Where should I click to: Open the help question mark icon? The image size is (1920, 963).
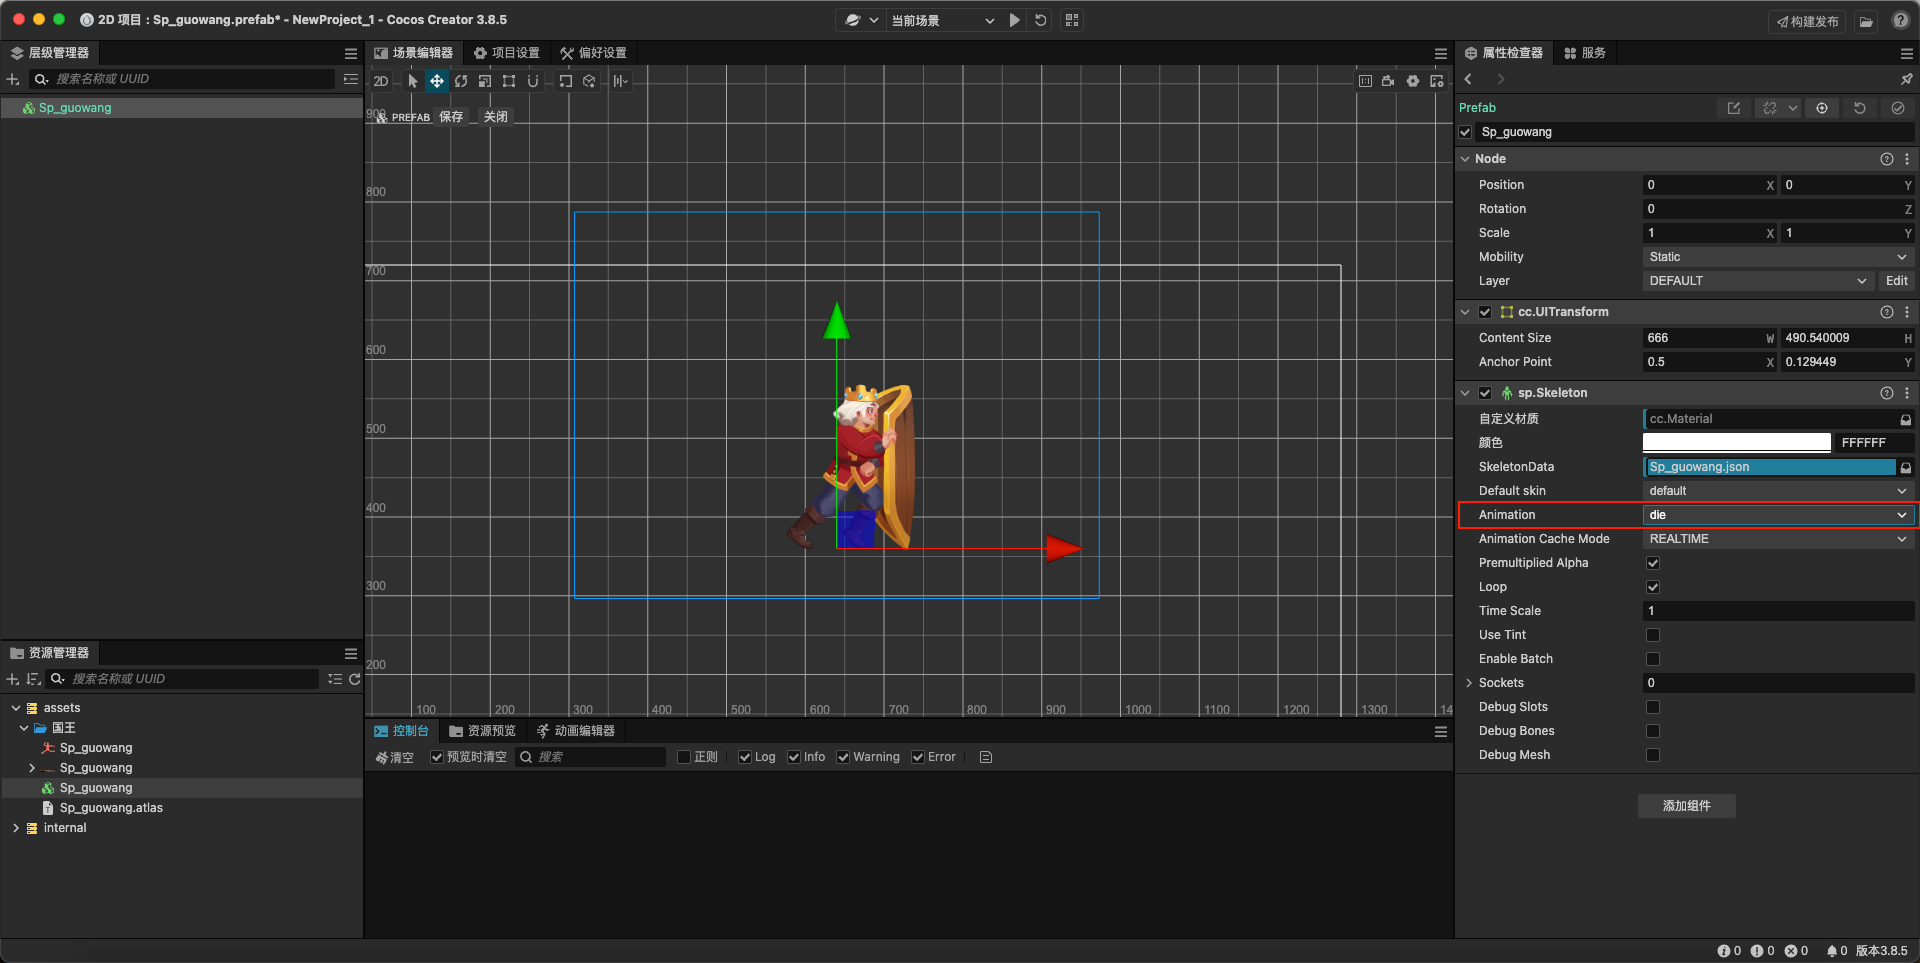(x=1901, y=20)
